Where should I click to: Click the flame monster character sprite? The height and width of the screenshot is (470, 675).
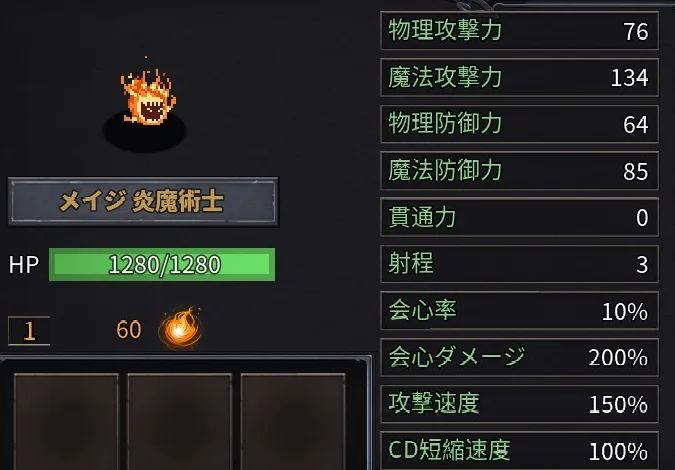click(x=149, y=97)
